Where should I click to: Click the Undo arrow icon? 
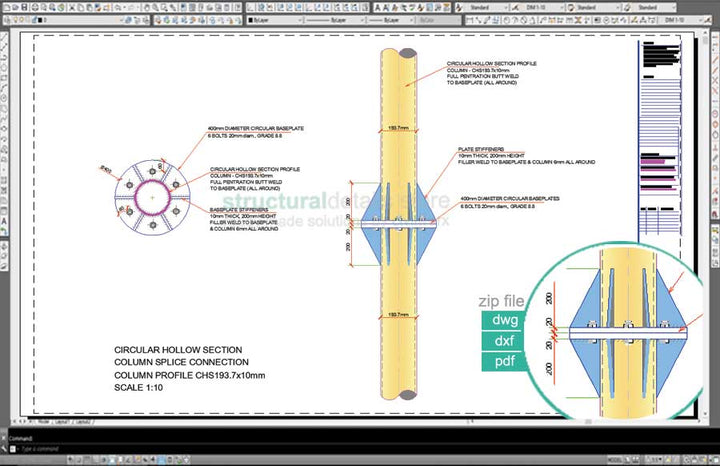coord(118,8)
